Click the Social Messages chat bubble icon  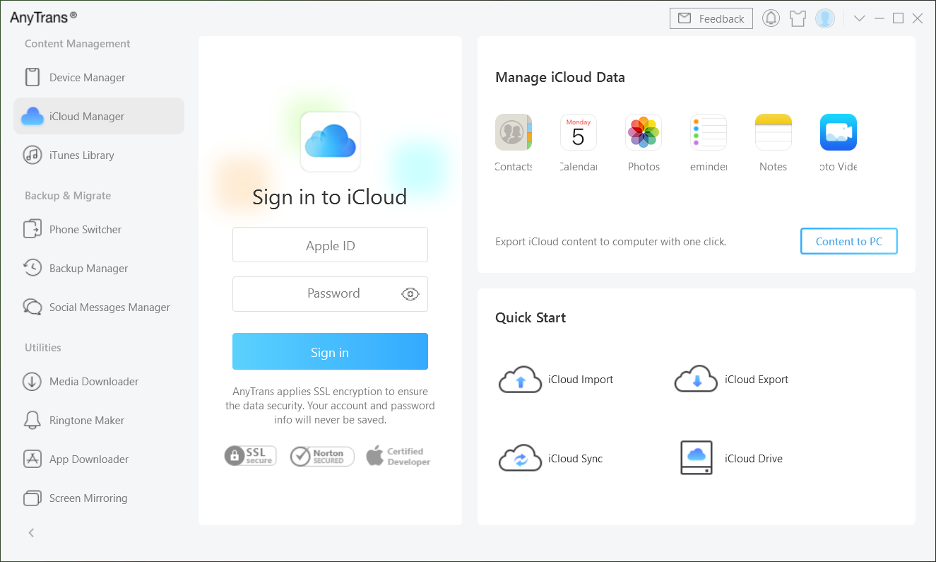(32, 306)
